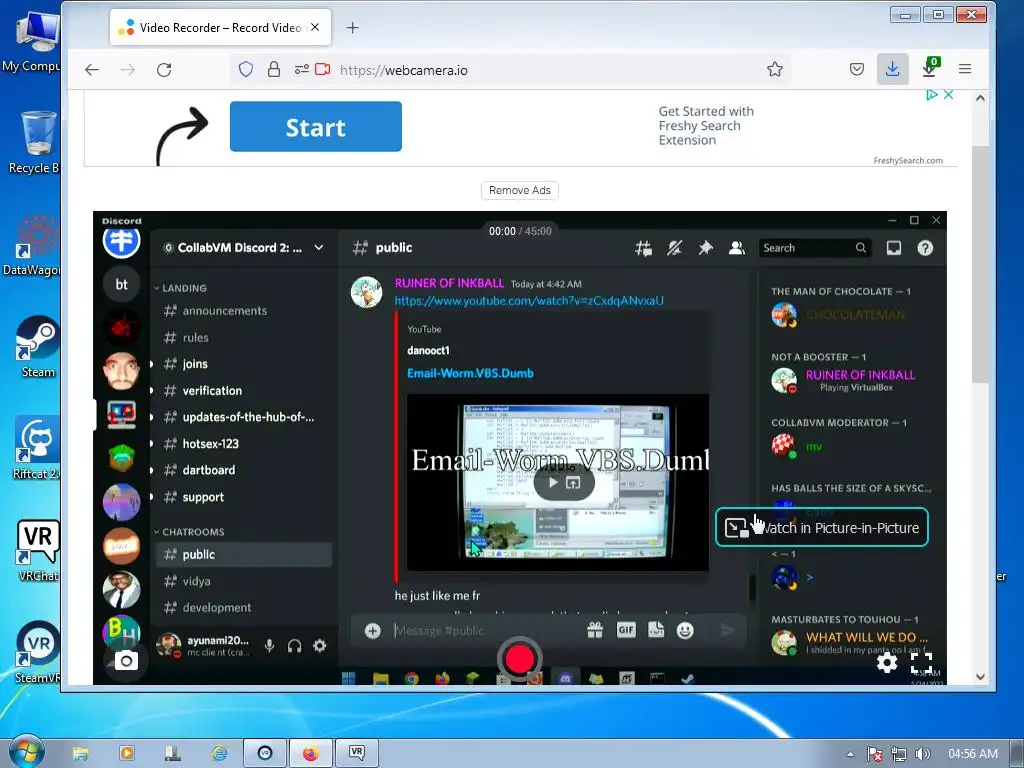Open Firefox downloads panel
1024x768 pixels.
[x=892, y=69]
